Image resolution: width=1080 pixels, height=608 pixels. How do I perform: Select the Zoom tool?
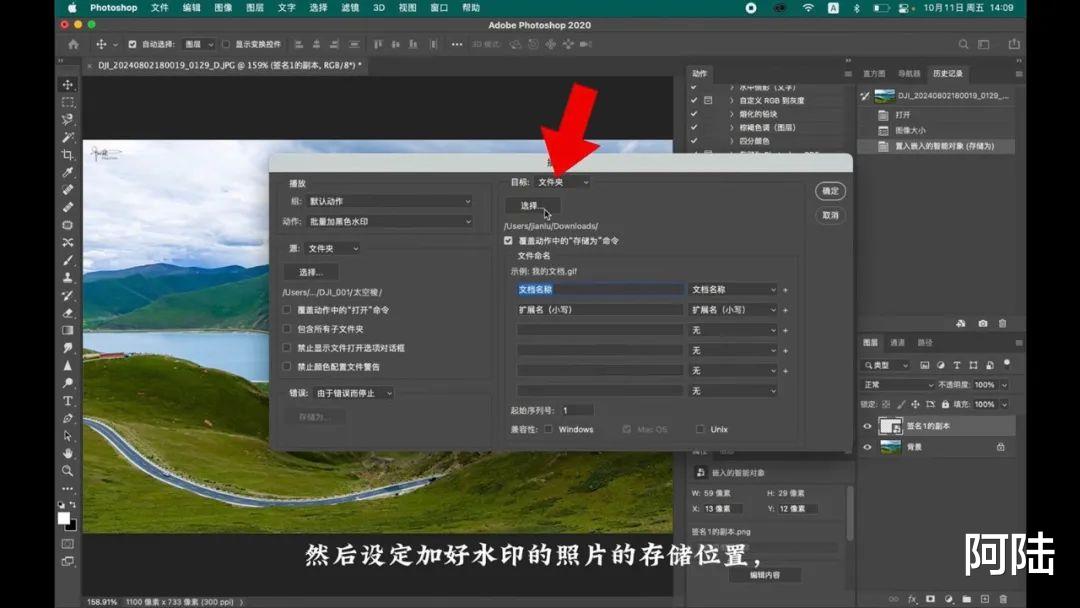click(x=68, y=471)
